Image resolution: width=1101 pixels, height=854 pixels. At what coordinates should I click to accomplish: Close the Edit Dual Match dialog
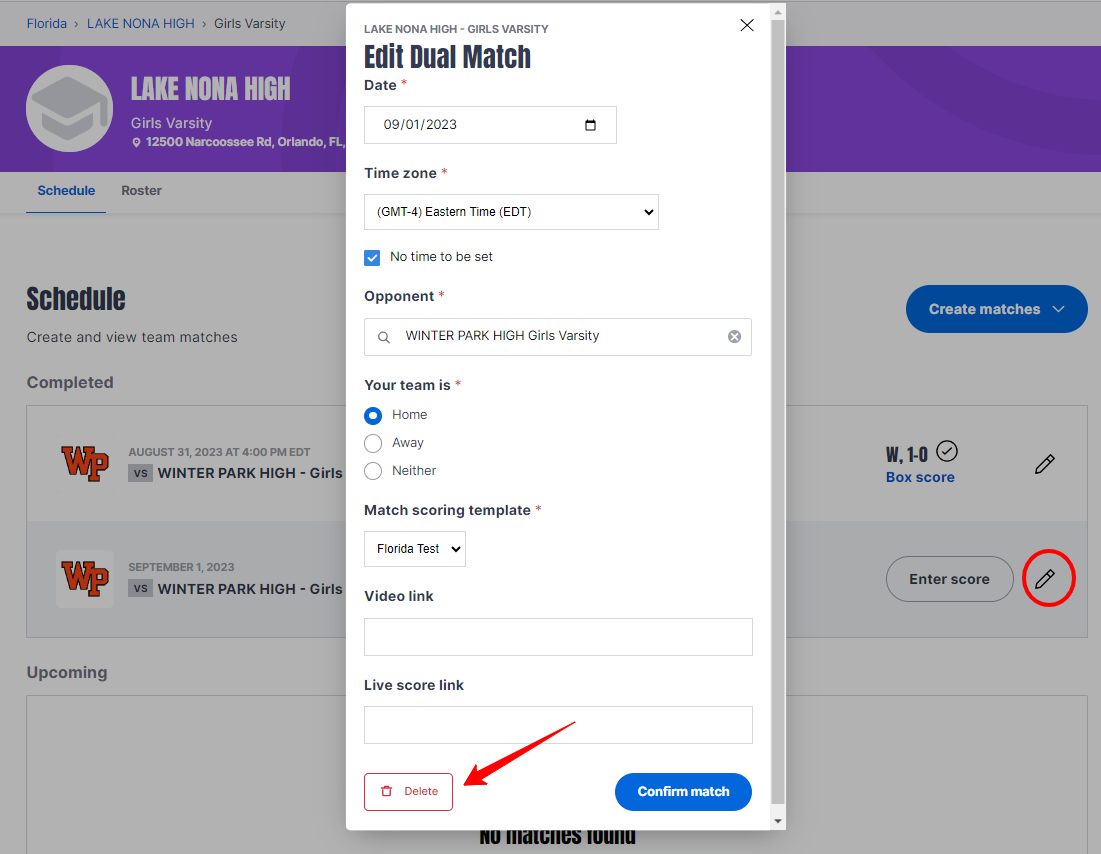pyautogui.click(x=747, y=25)
